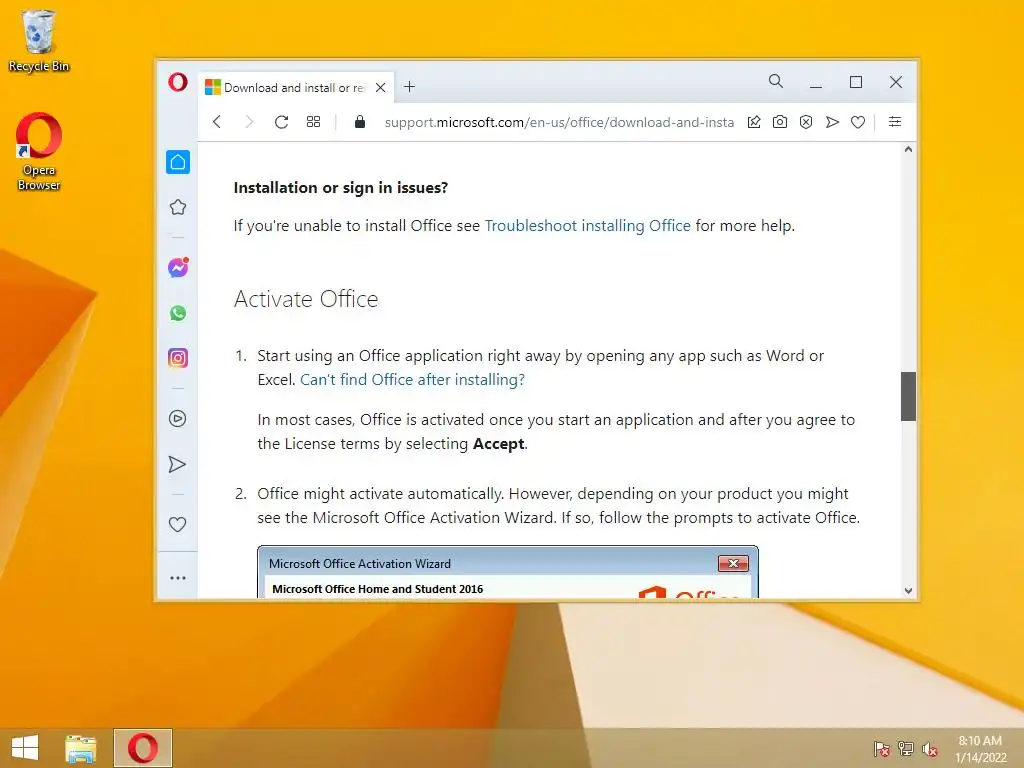Open the Player in sidebar
This screenshot has width=1024, height=768.
click(178, 419)
